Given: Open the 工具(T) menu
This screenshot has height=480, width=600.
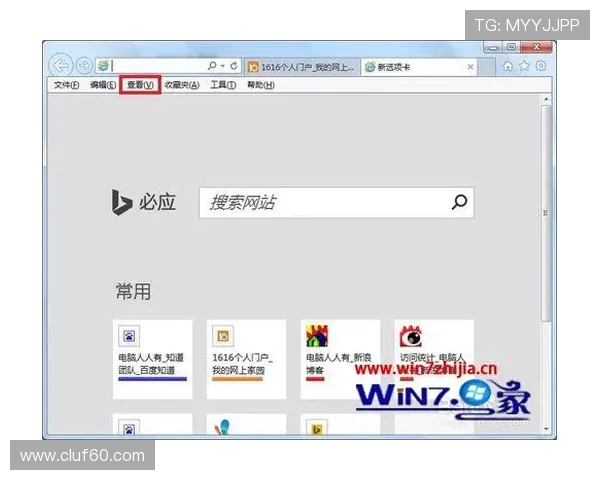Looking at the screenshot, I should pos(223,85).
